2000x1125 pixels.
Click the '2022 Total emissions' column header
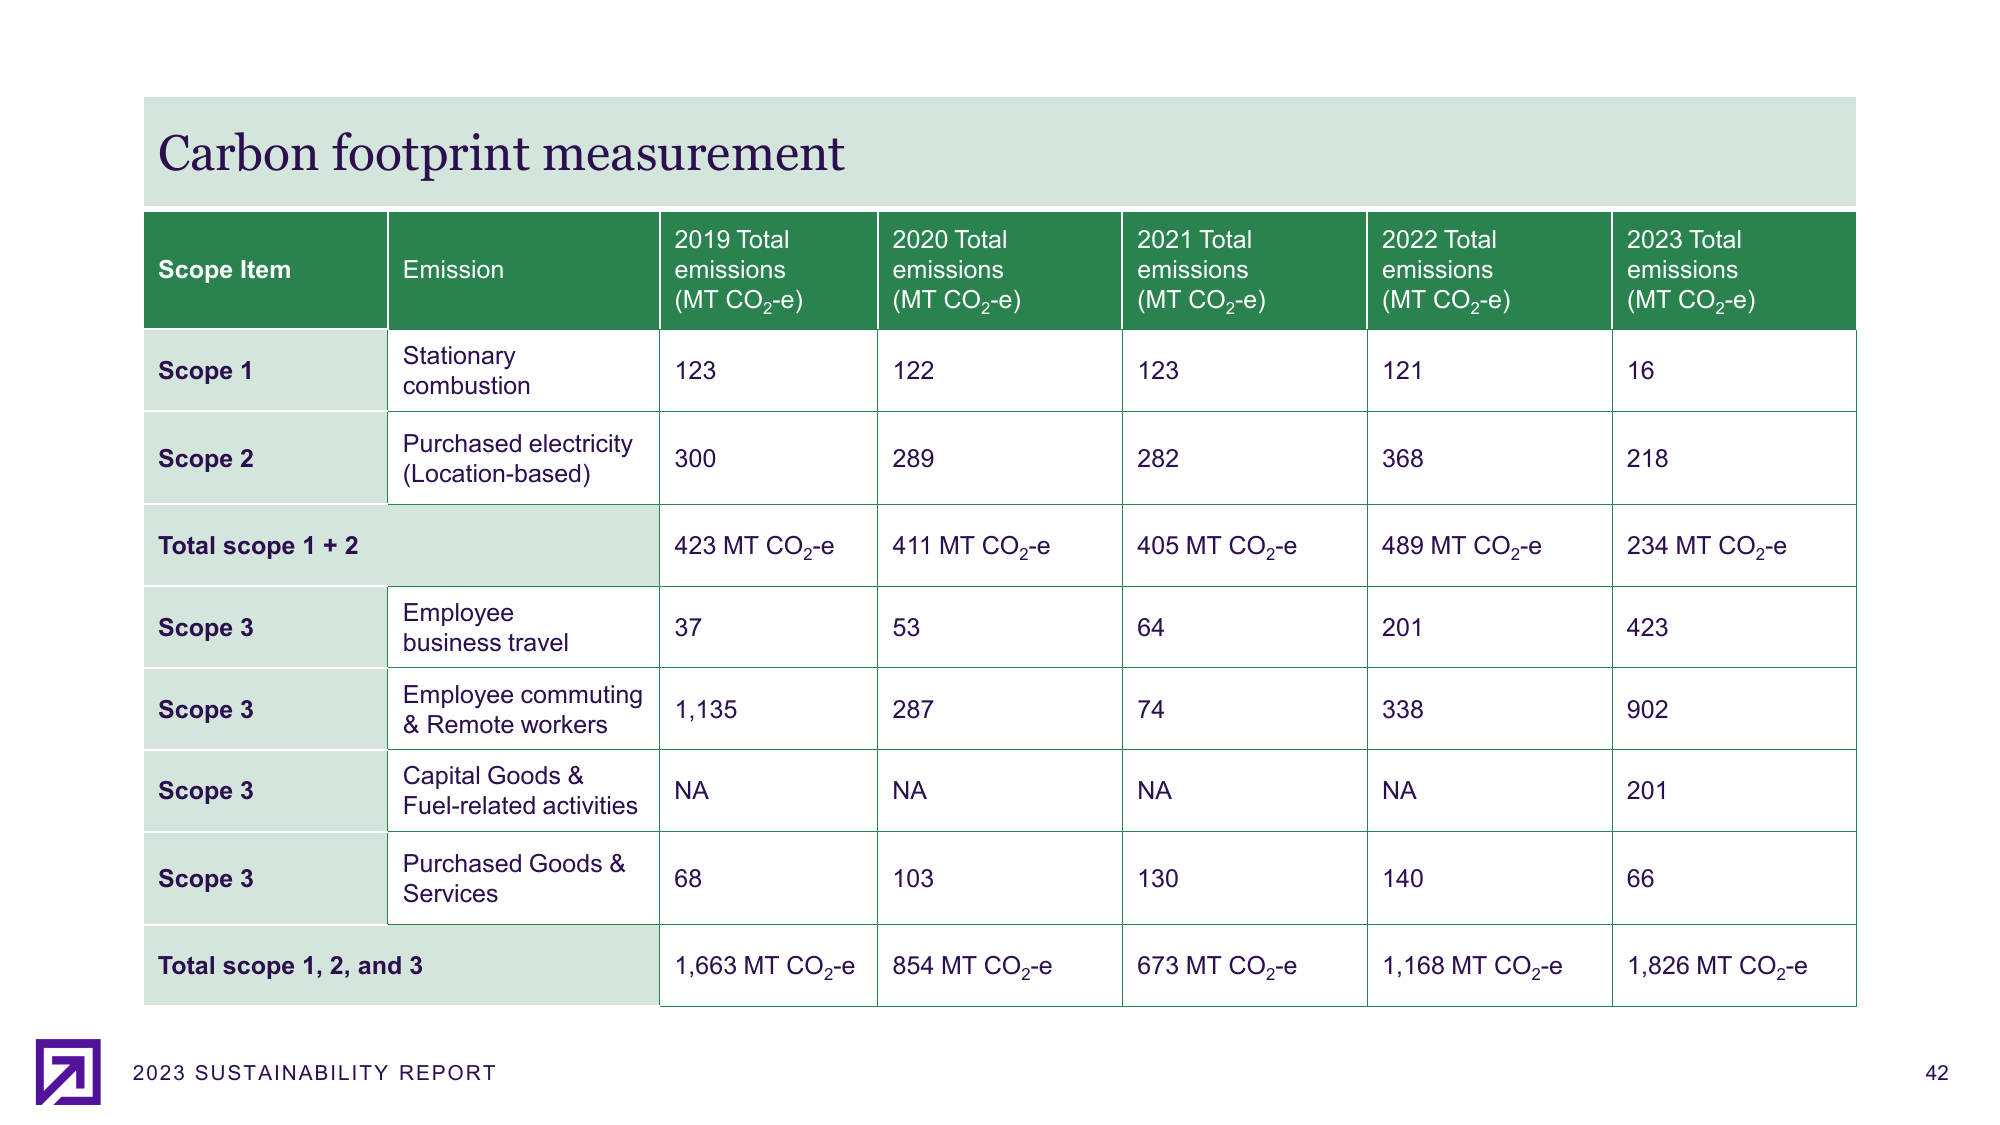tap(1489, 270)
